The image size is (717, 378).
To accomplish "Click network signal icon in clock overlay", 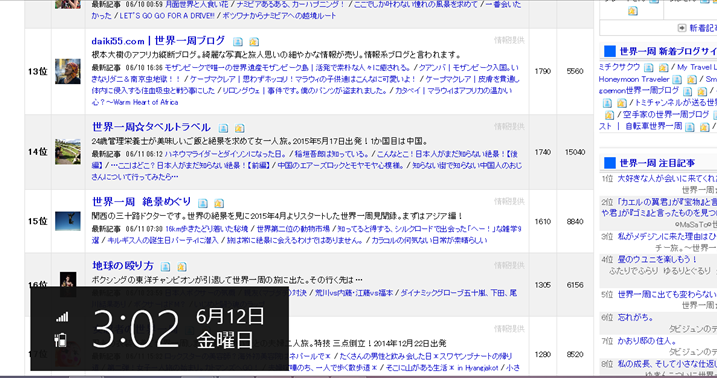I will point(62,317).
